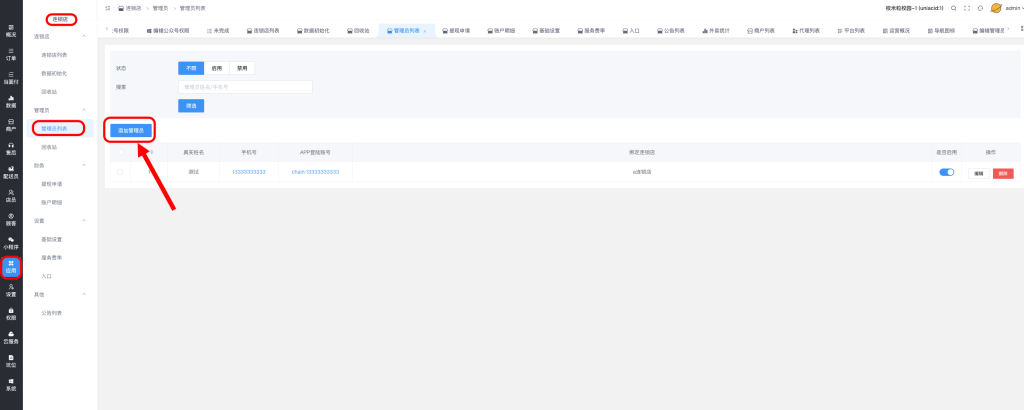
Task: Select the 应用 icon in the sidebar
Action: tap(11, 267)
